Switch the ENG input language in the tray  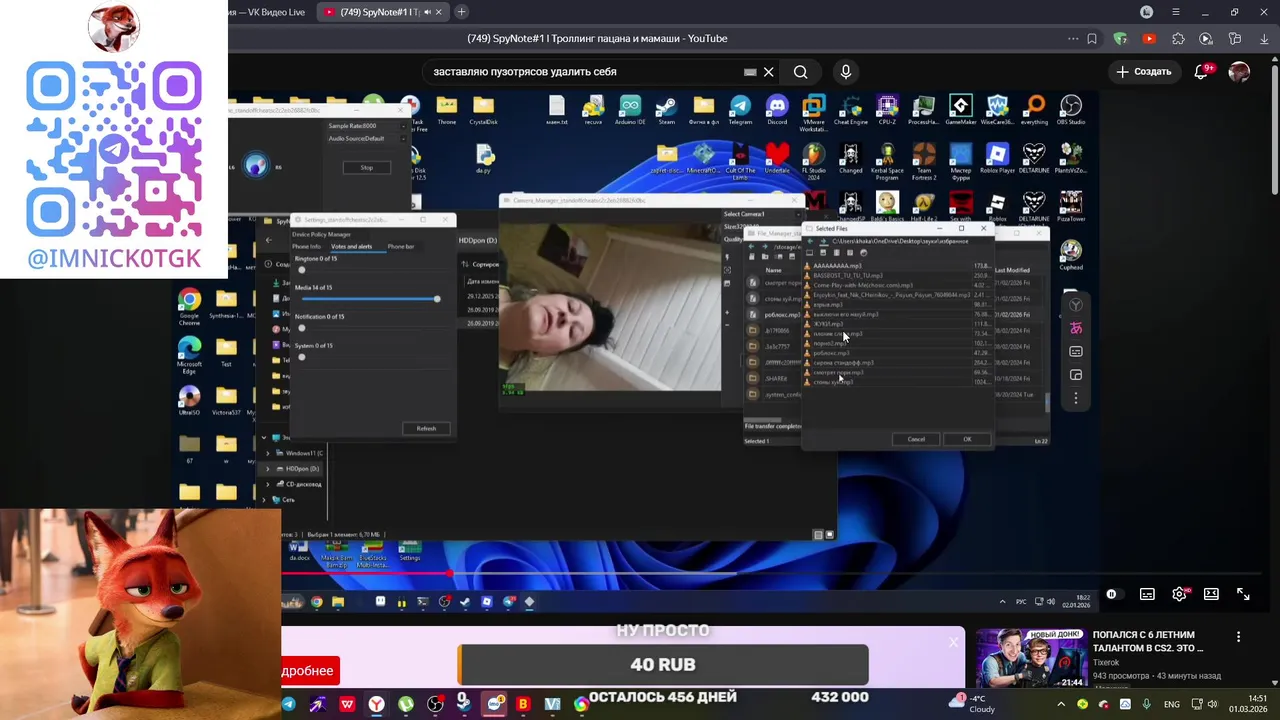tap(1171, 705)
